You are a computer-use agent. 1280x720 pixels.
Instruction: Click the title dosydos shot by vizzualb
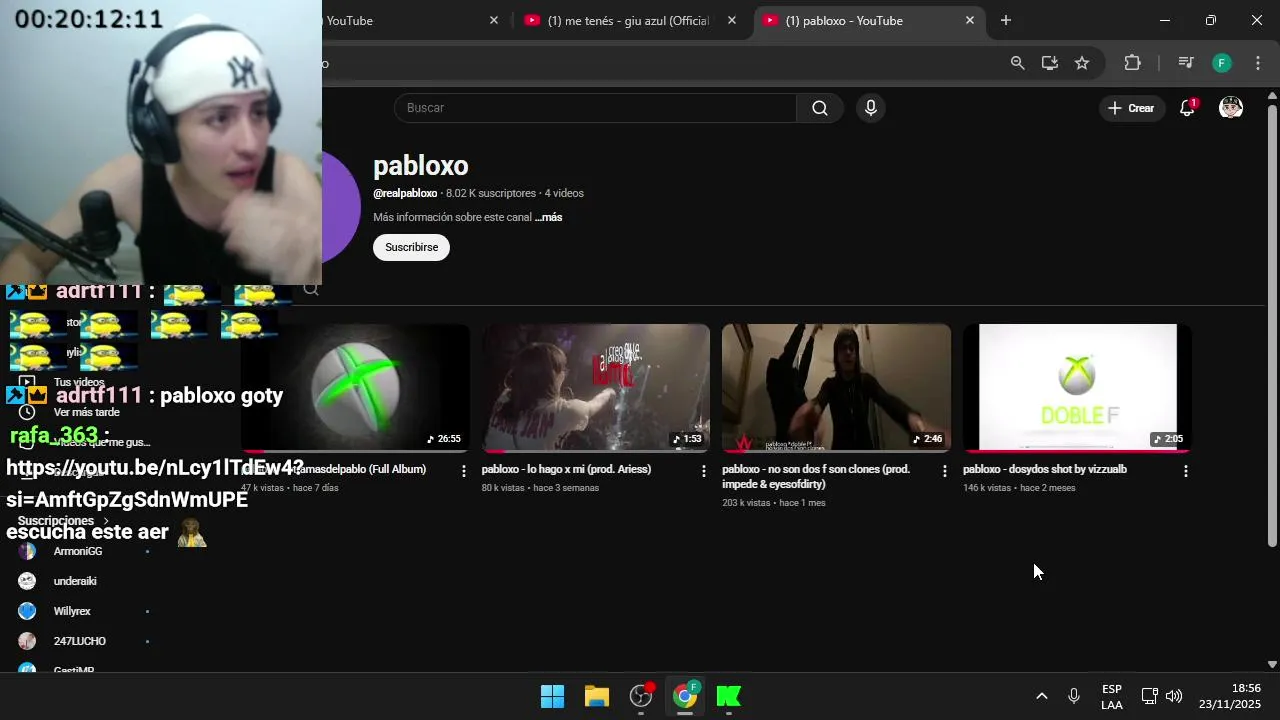[1045, 469]
